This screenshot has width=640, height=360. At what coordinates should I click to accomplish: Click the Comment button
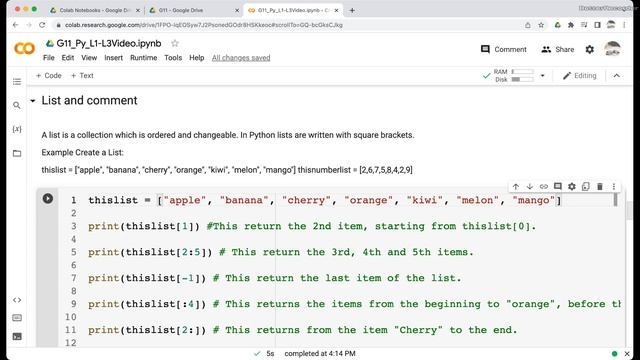(504, 49)
